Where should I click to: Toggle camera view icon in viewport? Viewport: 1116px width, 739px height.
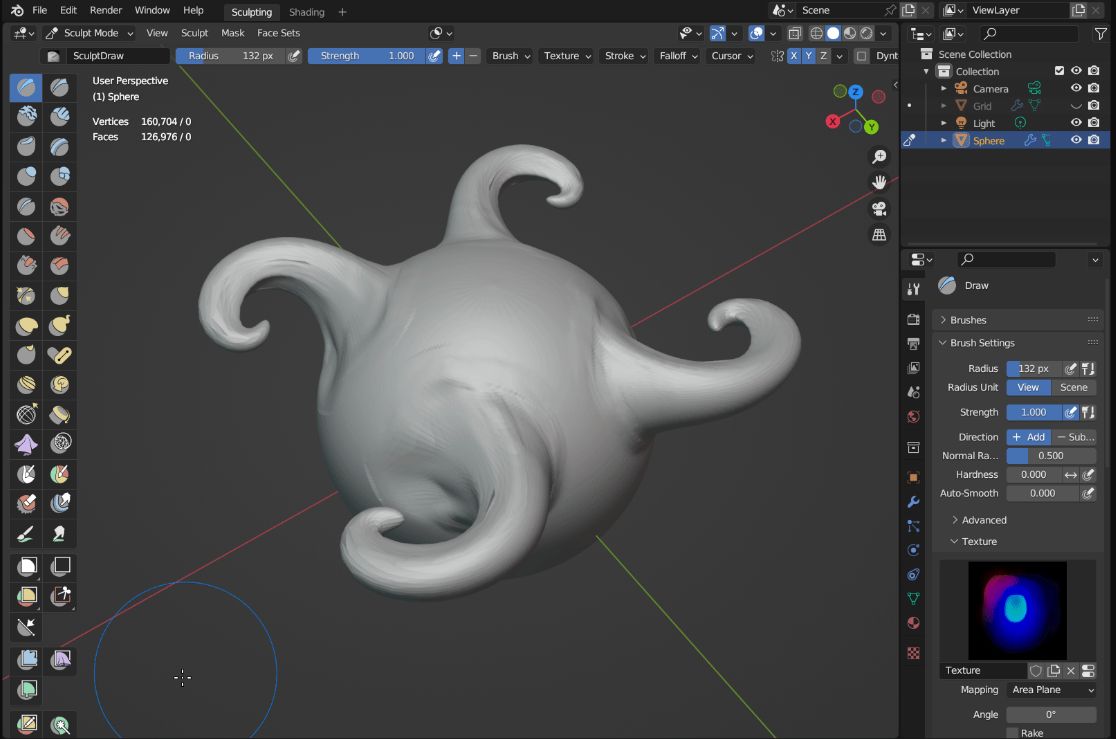880,209
